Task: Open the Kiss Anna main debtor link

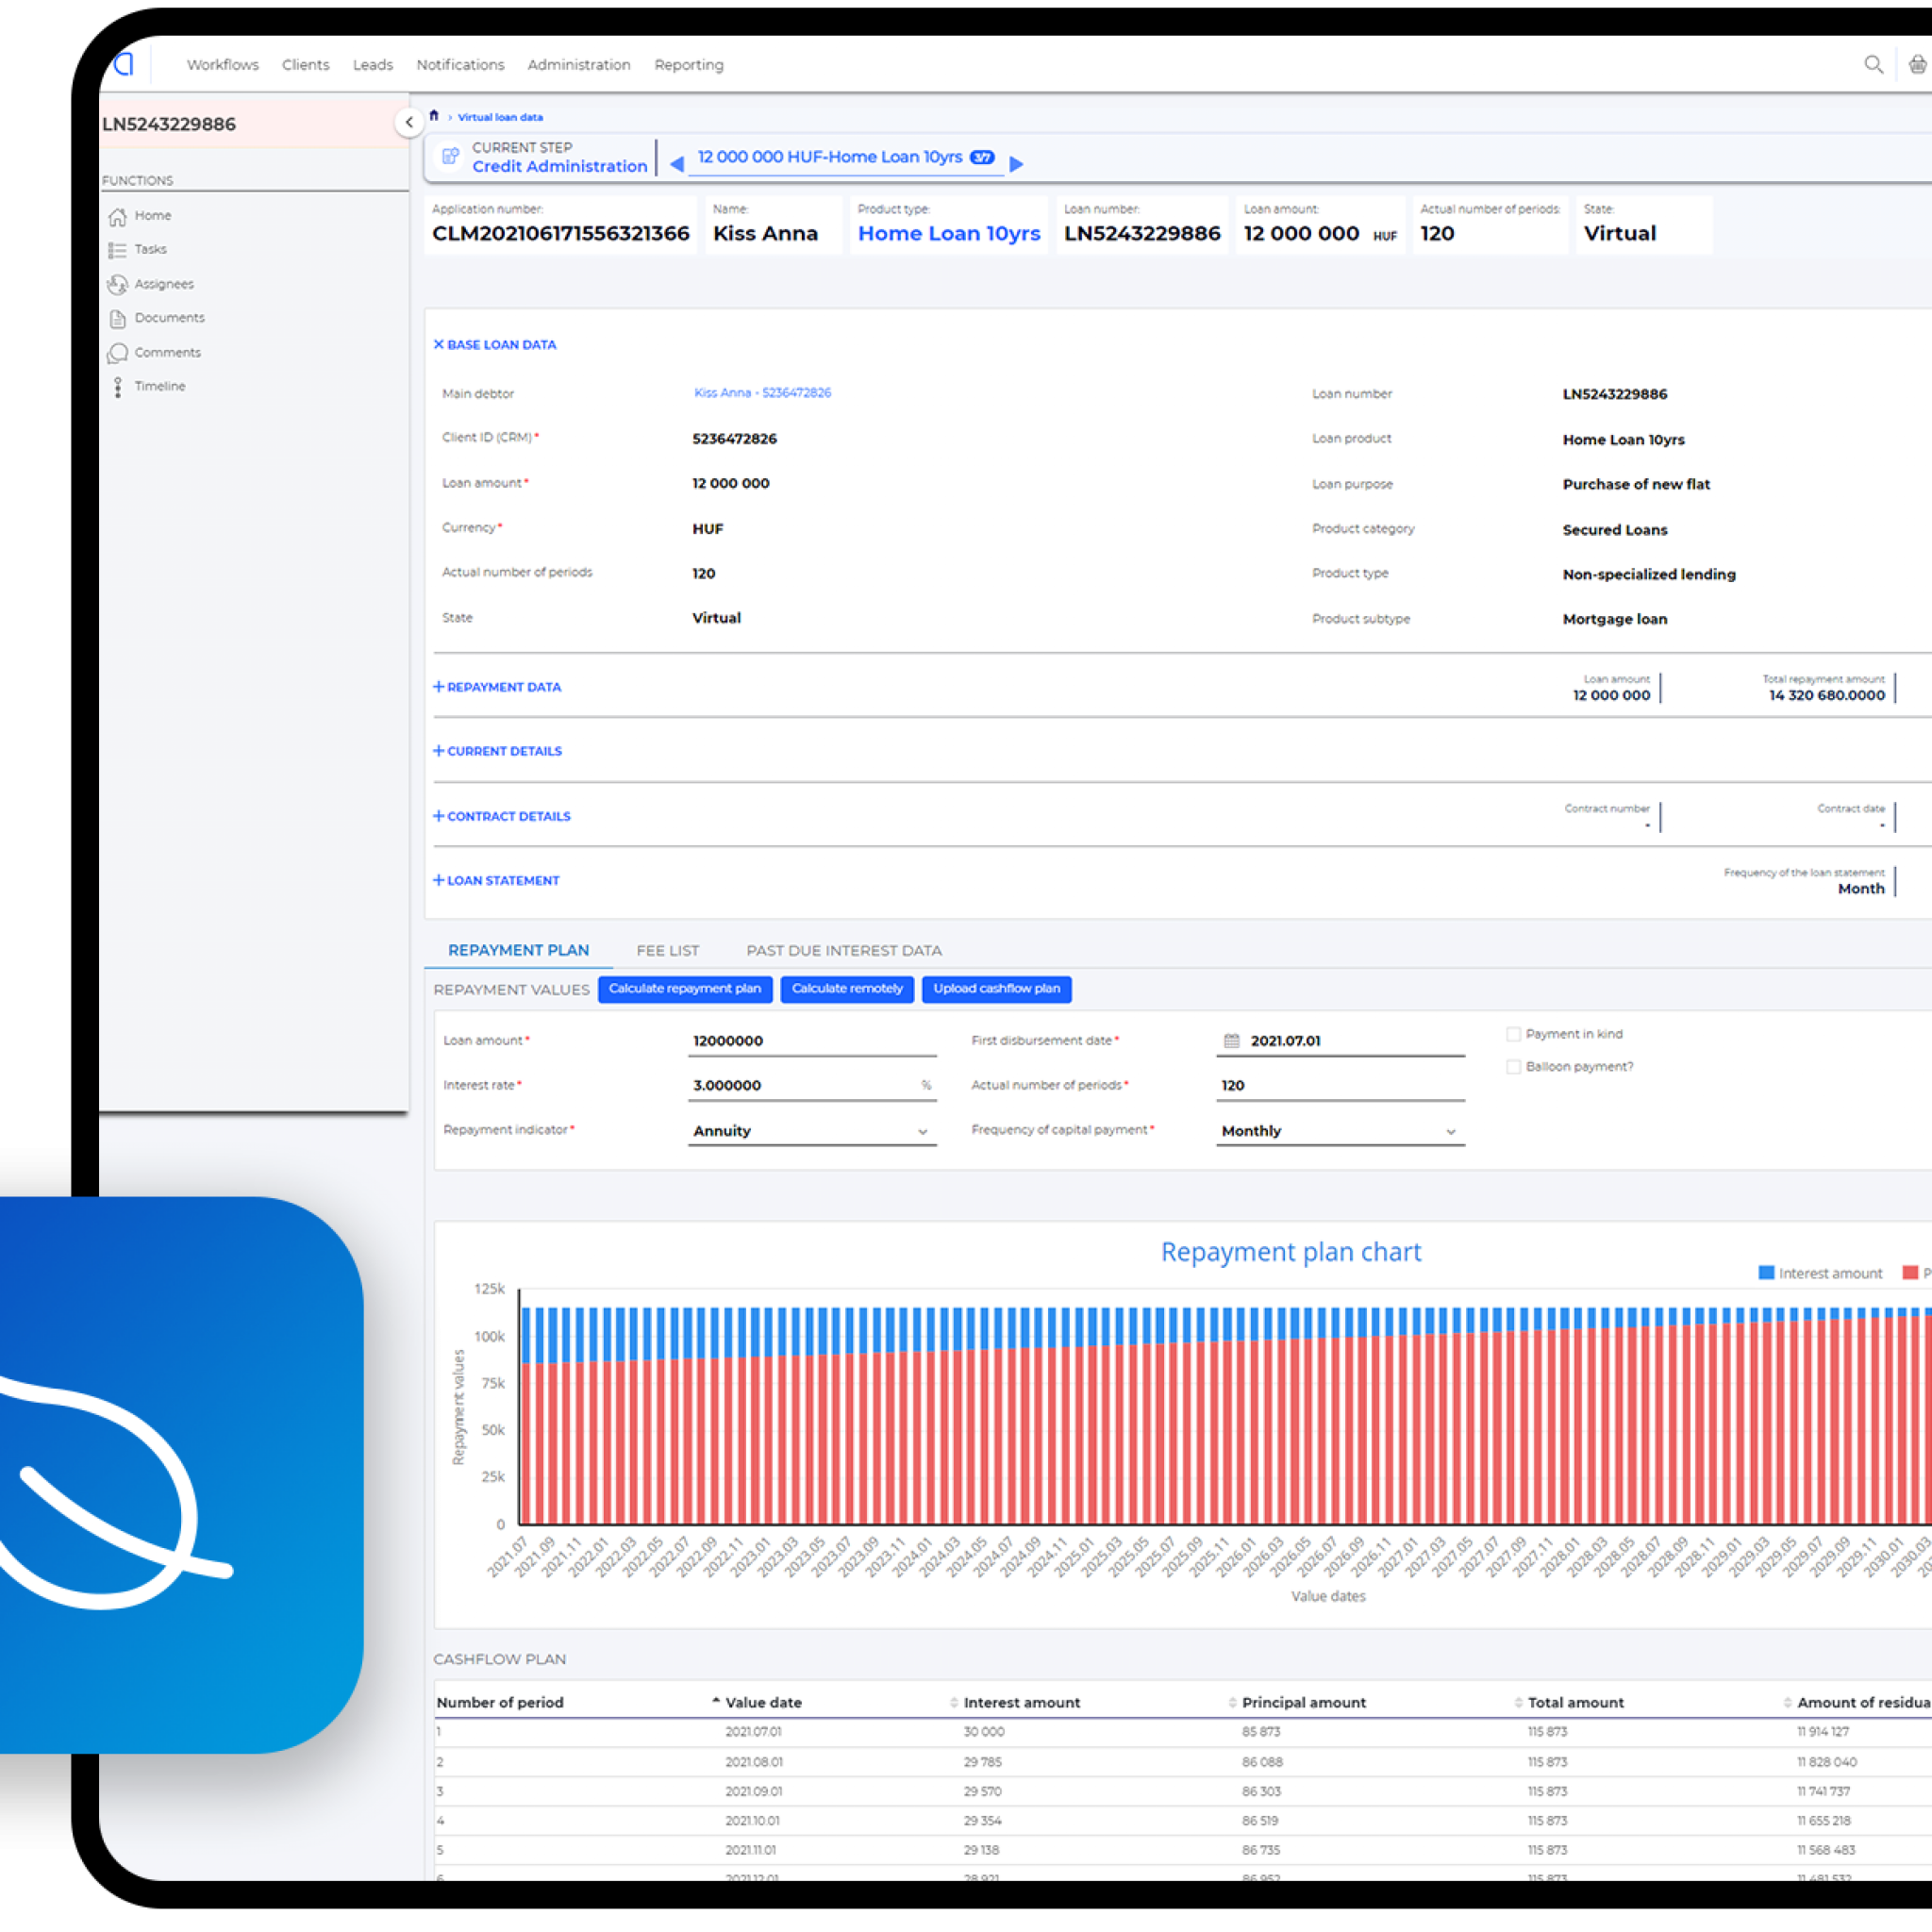Action: pos(762,393)
